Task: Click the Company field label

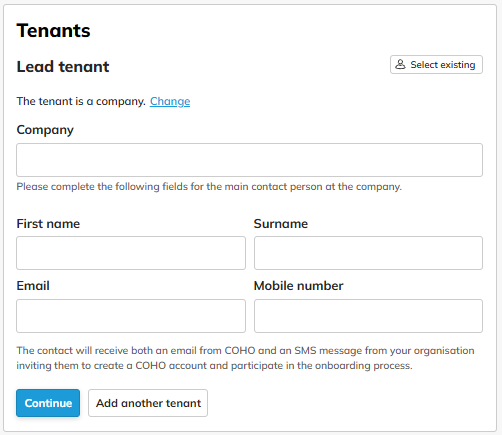Action: click(45, 130)
